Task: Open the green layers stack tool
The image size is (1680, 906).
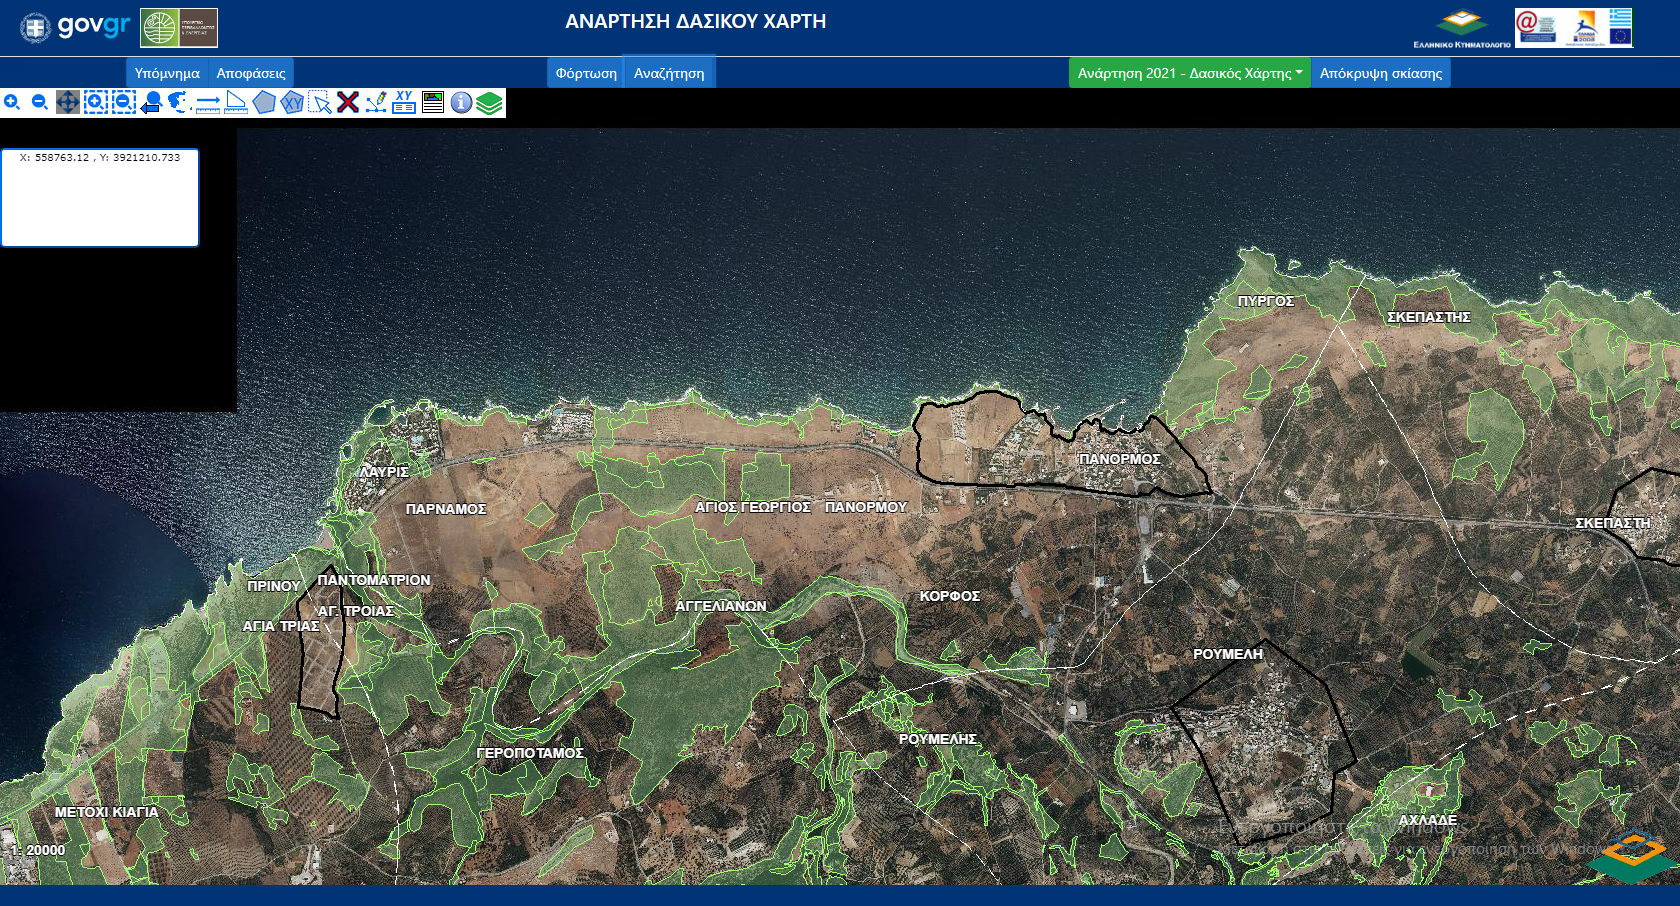Action: pyautogui.click(x=489, y=102)
